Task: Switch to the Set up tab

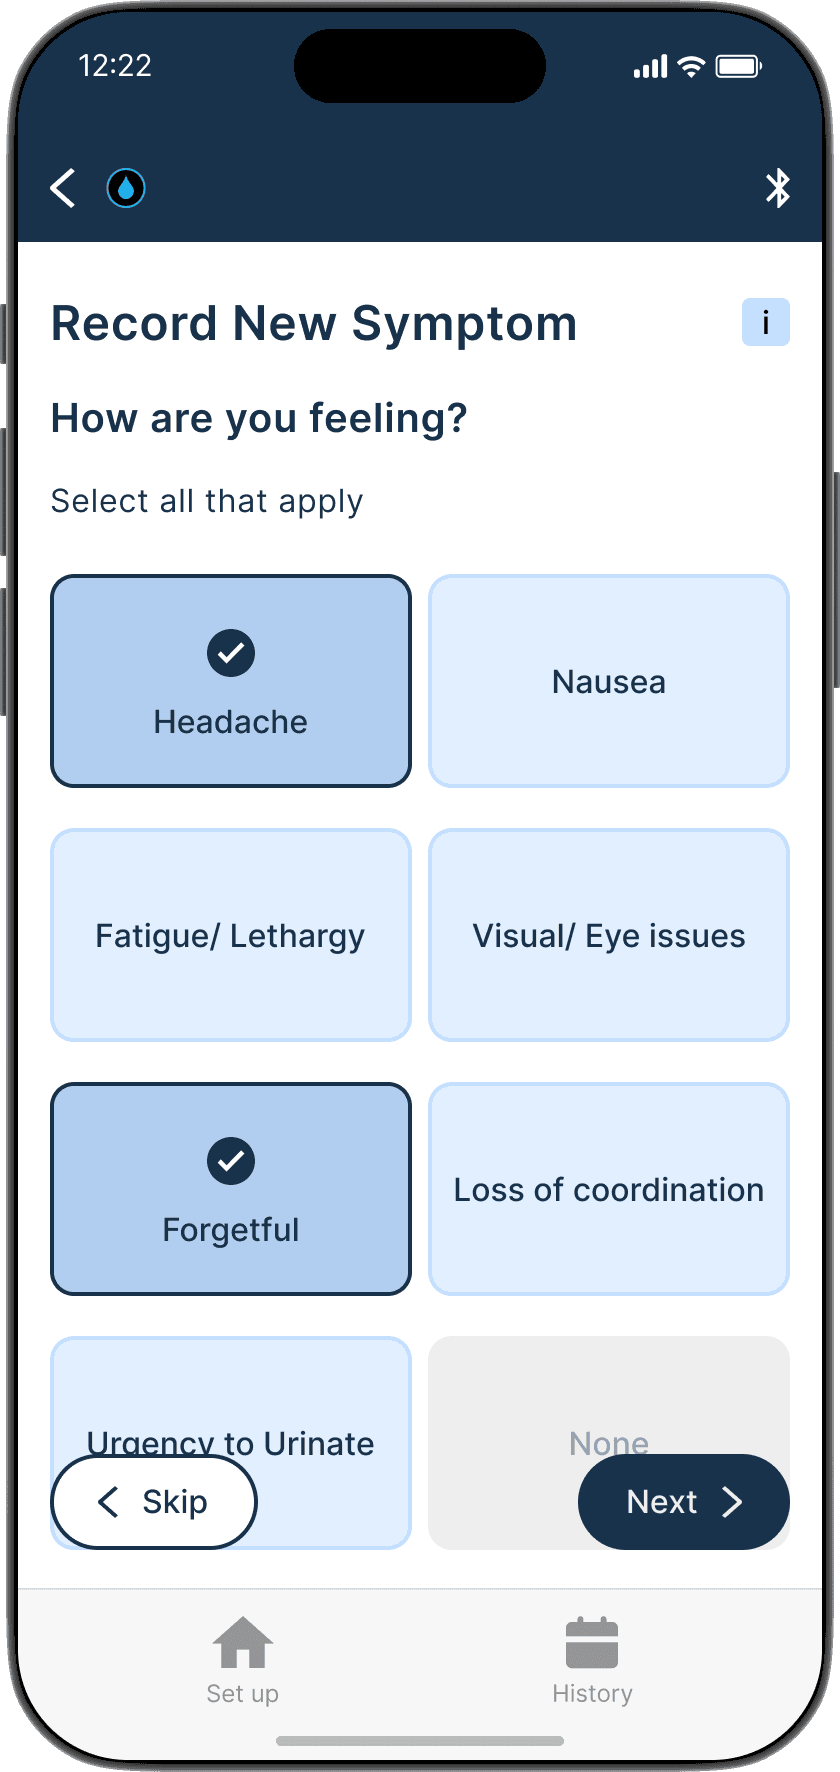Action: tap(242, 1692)
